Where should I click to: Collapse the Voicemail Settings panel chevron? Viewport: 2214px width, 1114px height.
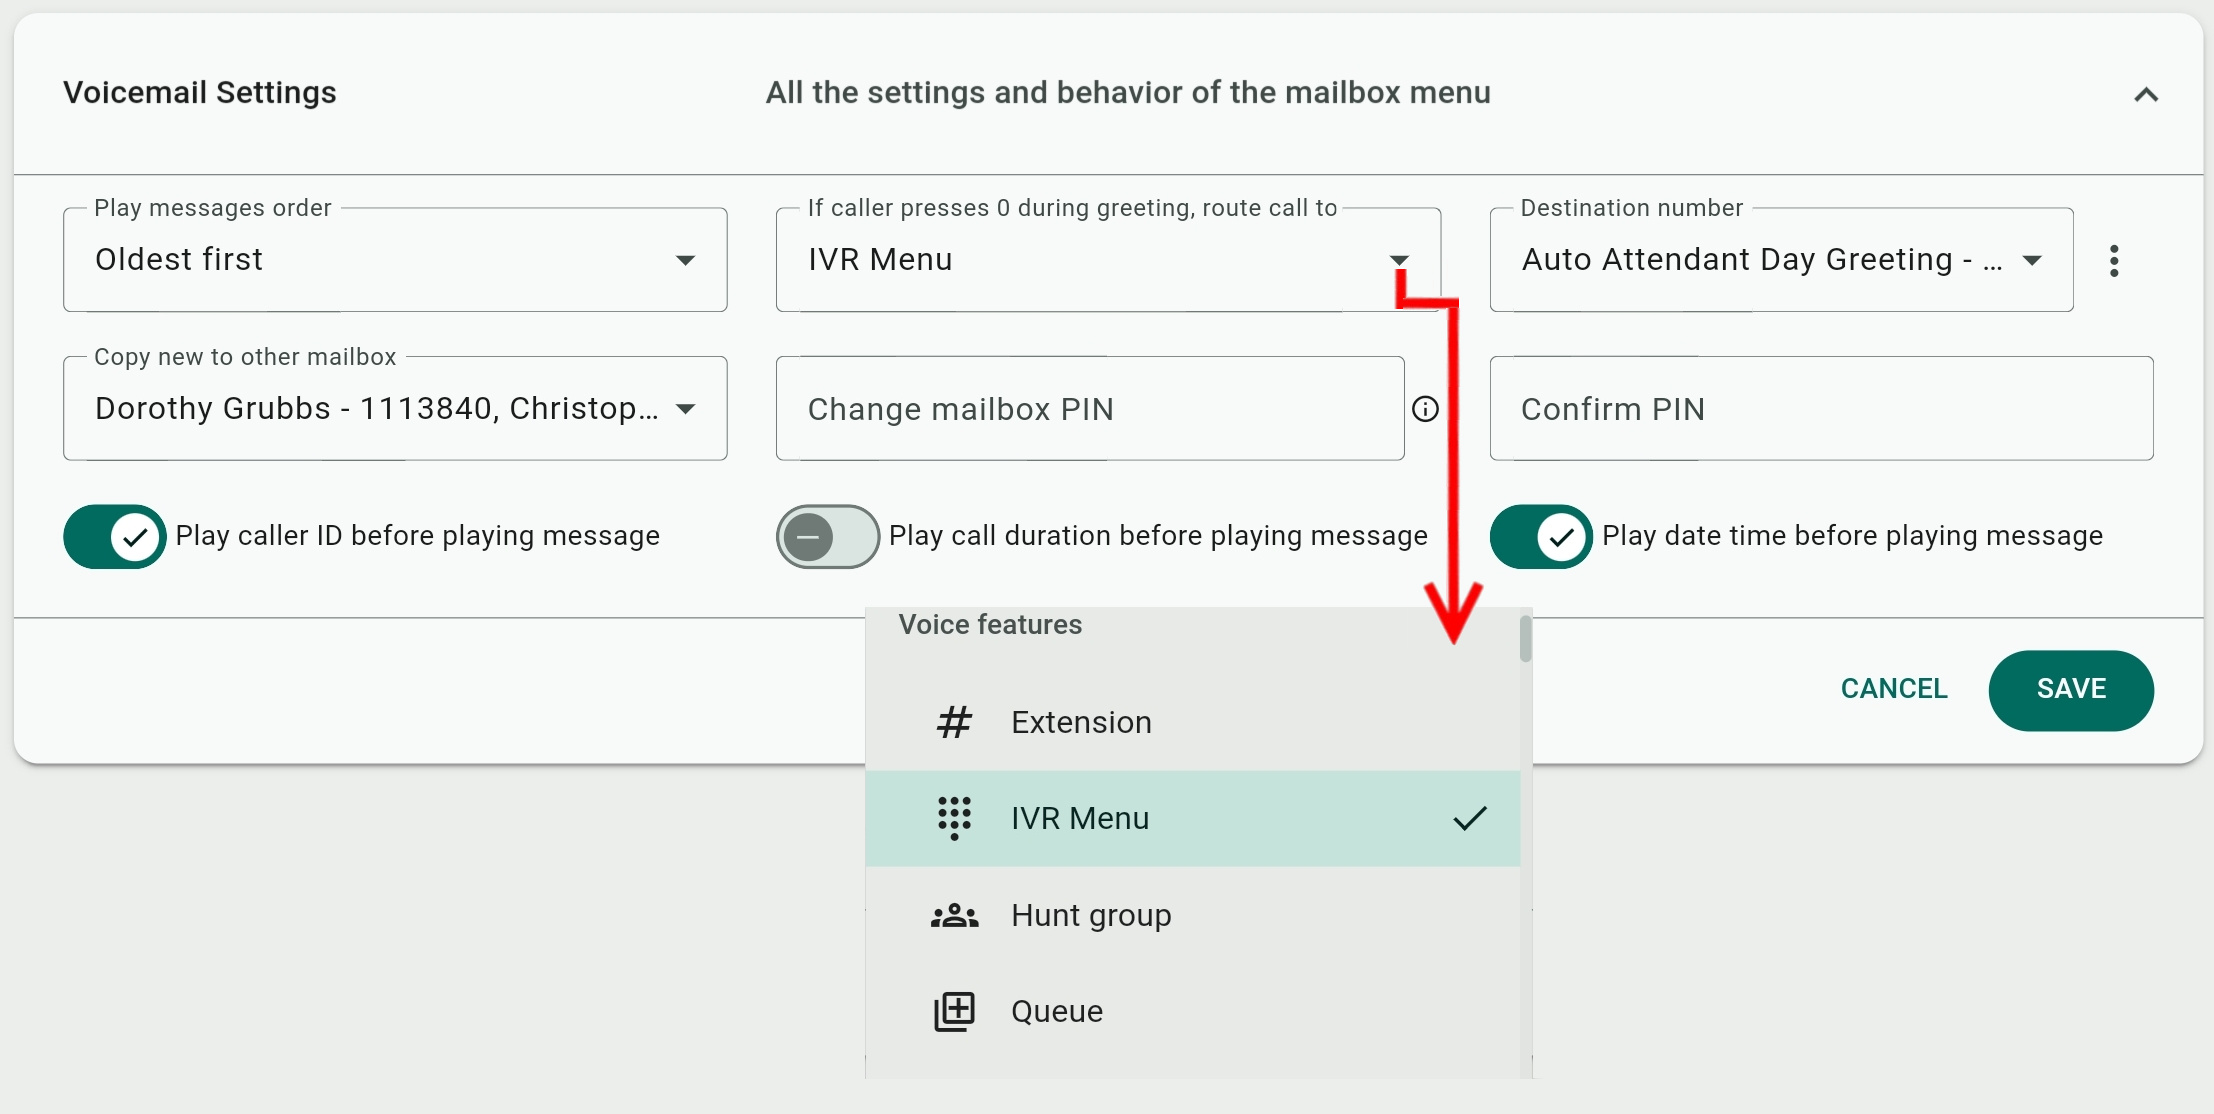[x=2145, y=95]
